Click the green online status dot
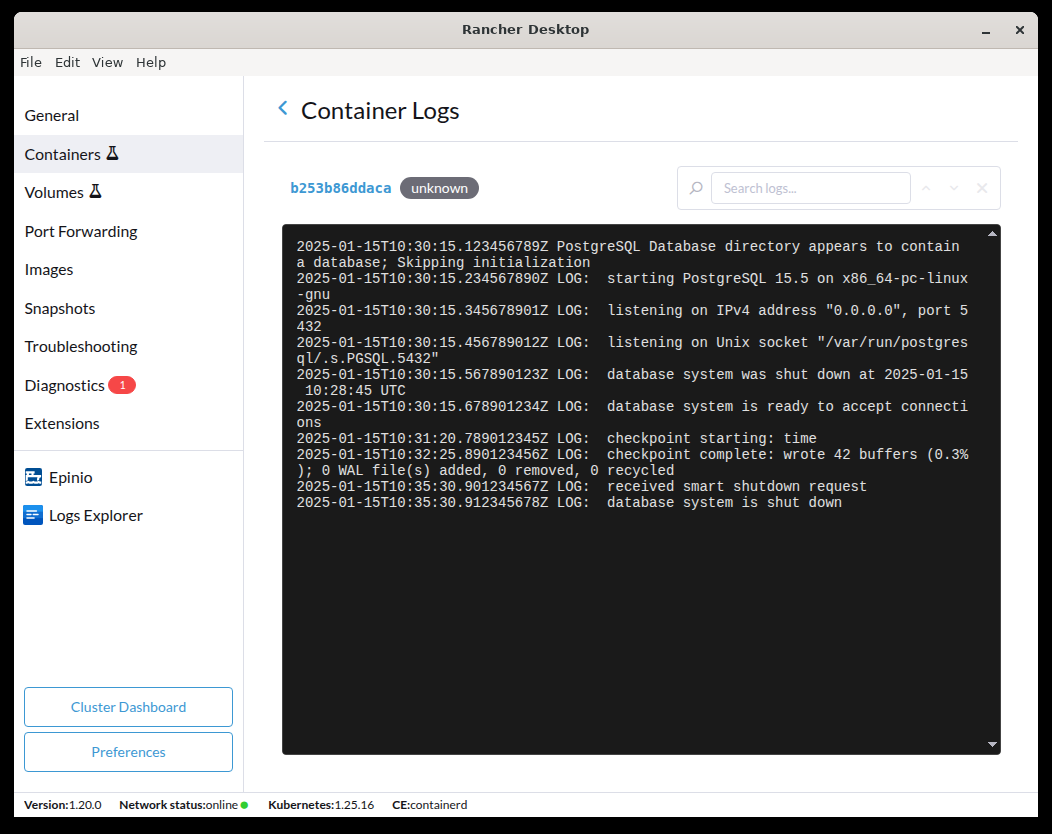This screenshot has width=1052, height=834. click(x=242, y=804)
